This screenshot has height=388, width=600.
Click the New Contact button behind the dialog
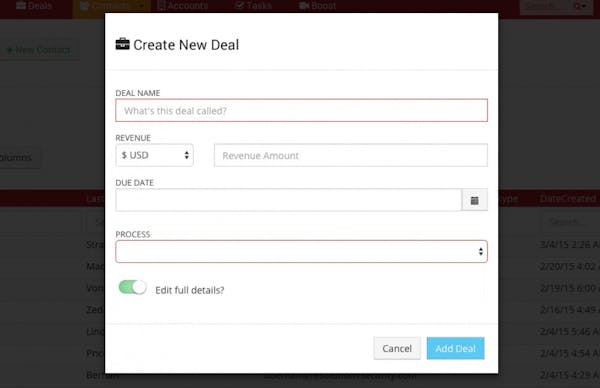pyautogui.click(x=39, y=50)
